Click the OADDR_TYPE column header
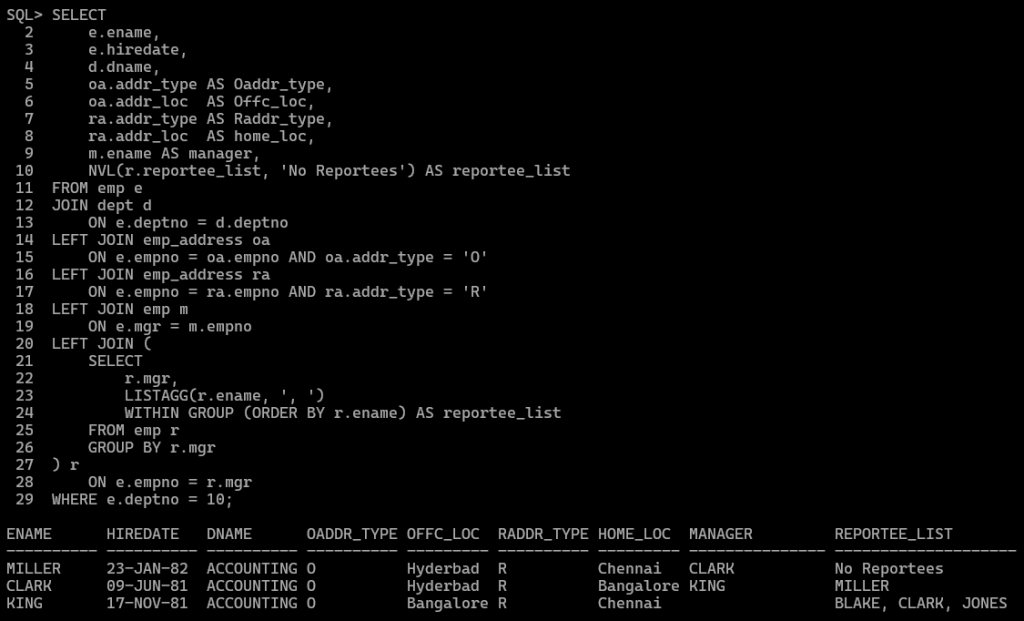 (352, 534)
